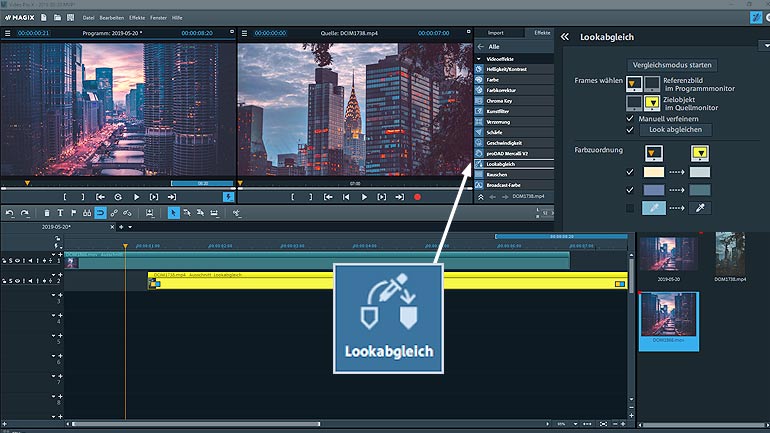Open the dropdown arrow next to tab plus
The image size is (770, 433).
130,227
